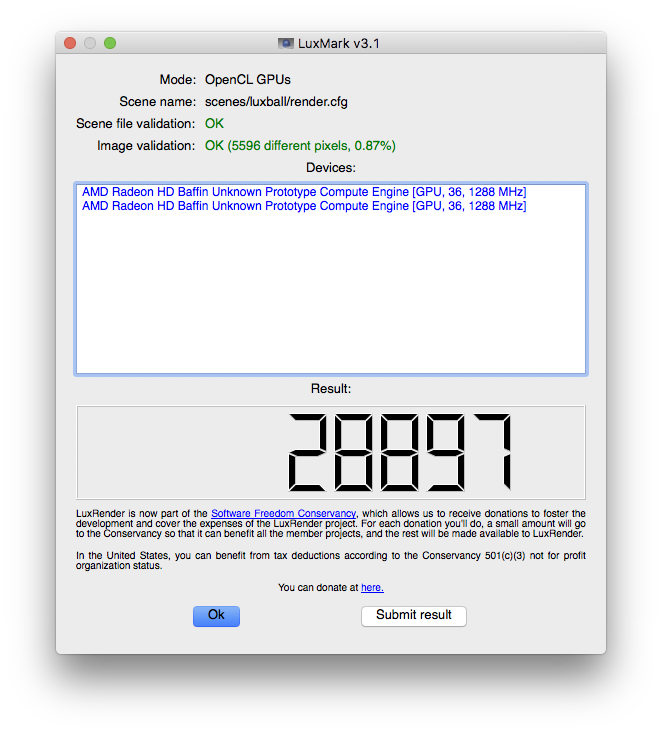Click the LuxMark title bar icon
Viewport: 662px width, 734px height.
click(x=286, y=44)
